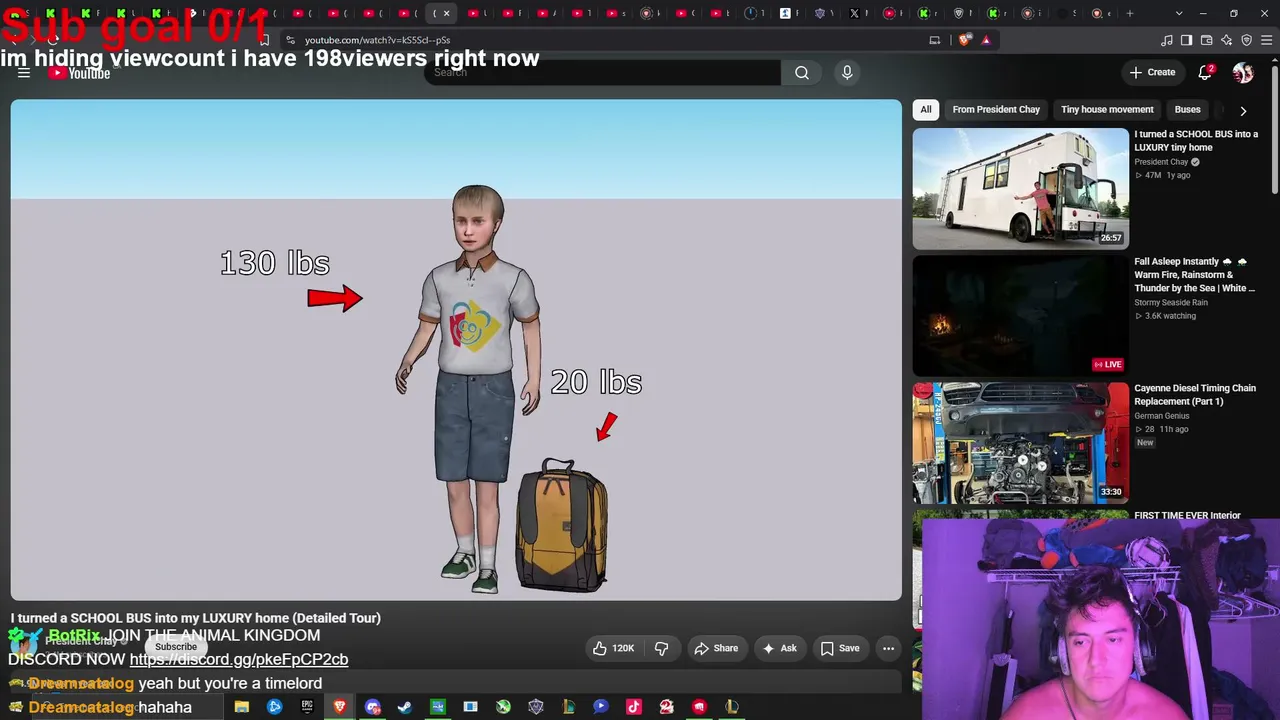This screenshot has width=1280, height=720.
Task: Visit the German Genius channel
Action: point(1162,416)
